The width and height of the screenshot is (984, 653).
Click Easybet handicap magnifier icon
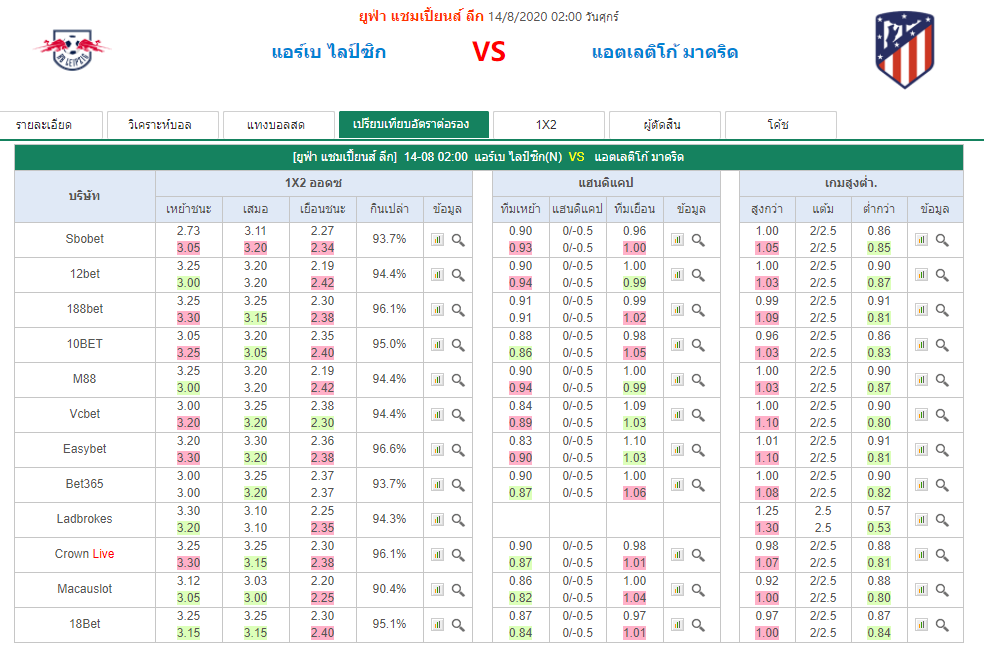pyautogui.click(x=698, y=450)
